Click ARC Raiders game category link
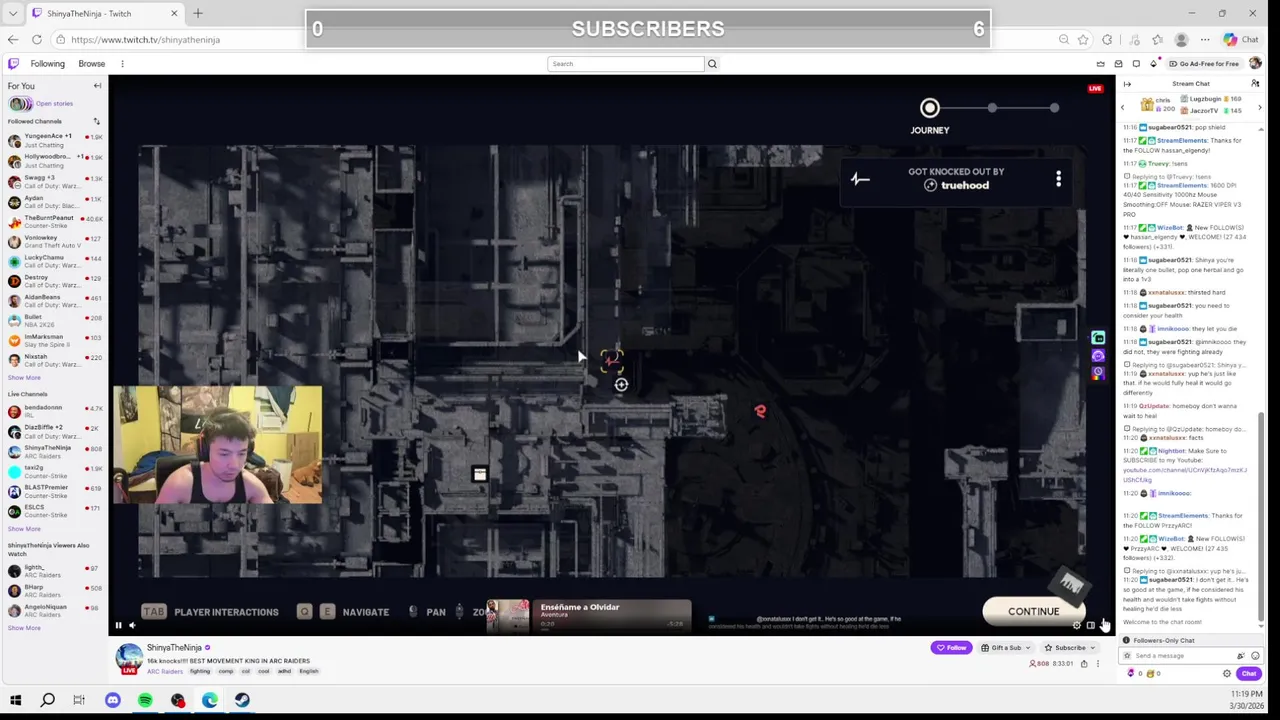Image resolution: width=1280 pixels, height=720 pixels. click(164, 671)
